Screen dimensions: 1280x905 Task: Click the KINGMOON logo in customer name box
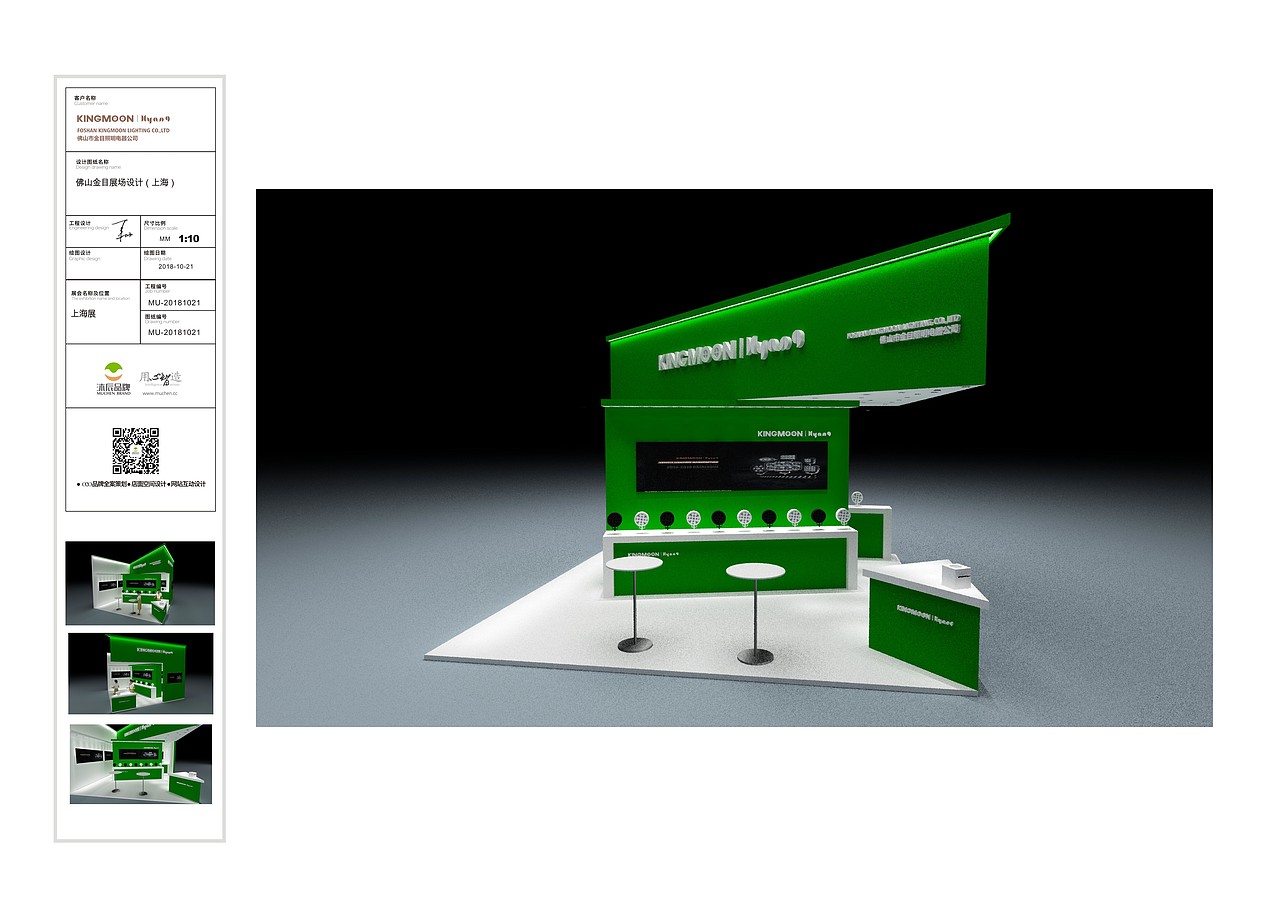point(124,118)
